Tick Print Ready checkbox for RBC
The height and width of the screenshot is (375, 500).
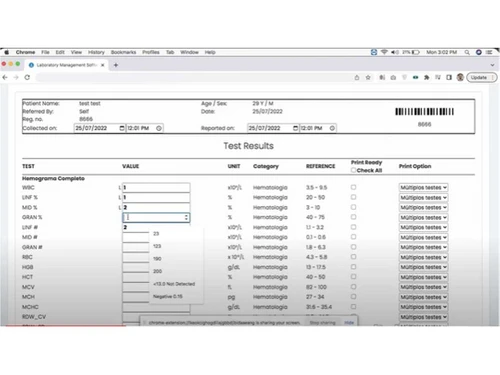tap(353, 257)
